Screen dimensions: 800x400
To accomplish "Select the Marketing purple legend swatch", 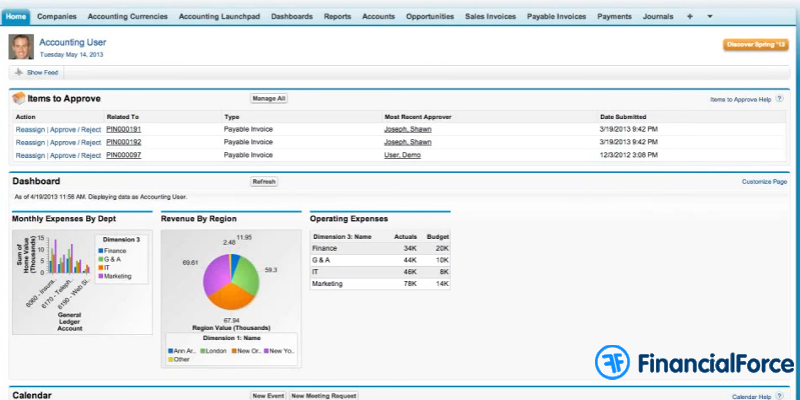I will [x=101, y=275].
